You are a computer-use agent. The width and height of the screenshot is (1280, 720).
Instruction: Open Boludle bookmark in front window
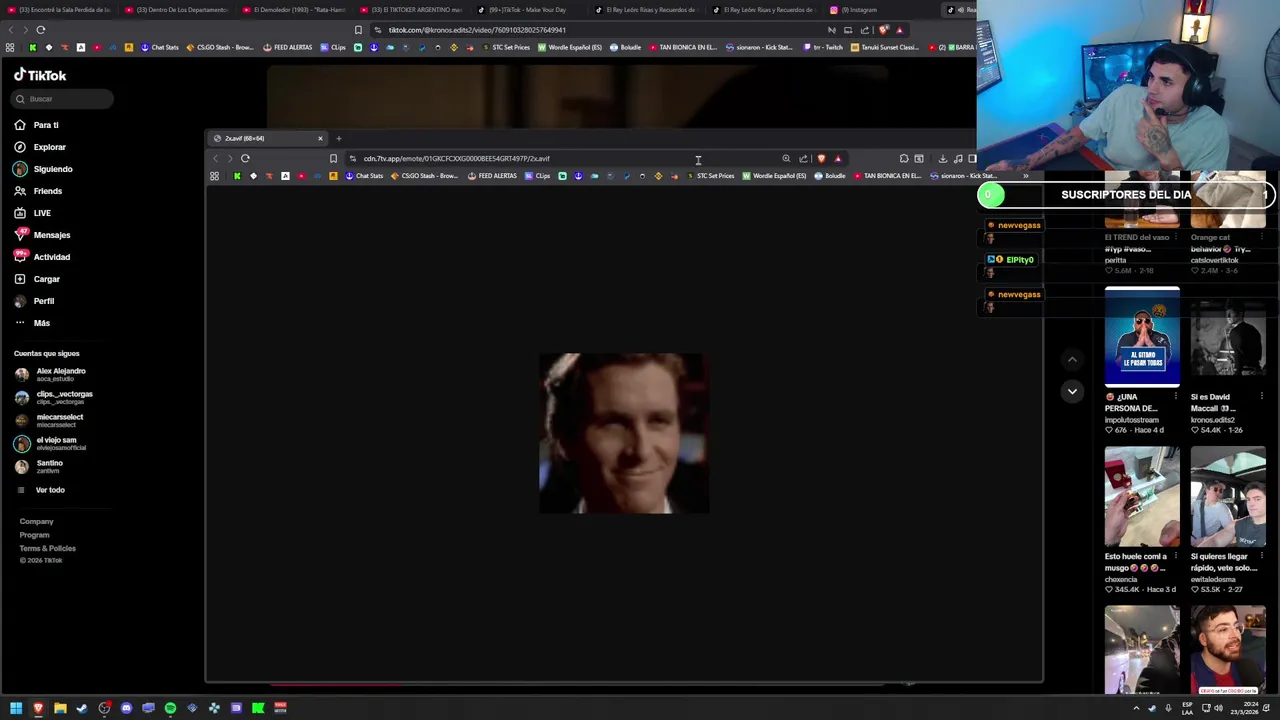(x=830, y=176)
